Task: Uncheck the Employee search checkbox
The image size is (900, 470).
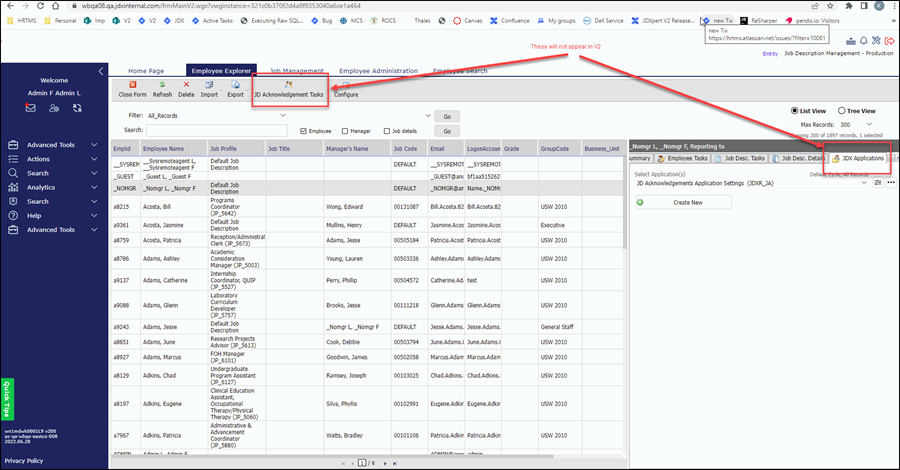Action: (304, 130)
